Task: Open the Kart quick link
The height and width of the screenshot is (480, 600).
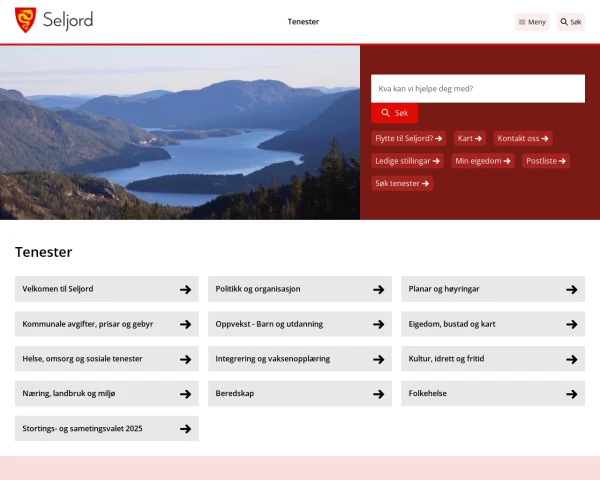Action: tap(469, 138)
